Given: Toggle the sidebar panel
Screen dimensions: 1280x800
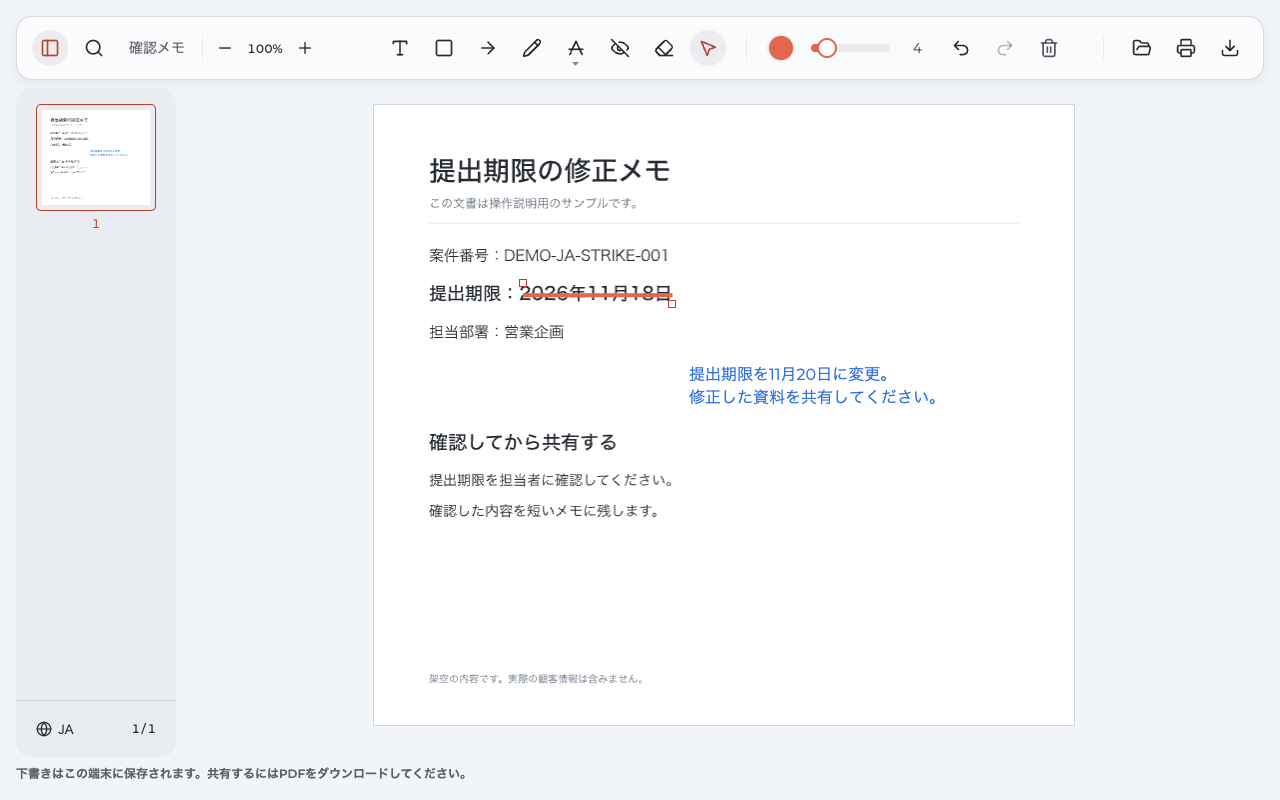Looking at the screenshot, I should tap(50, 48).
